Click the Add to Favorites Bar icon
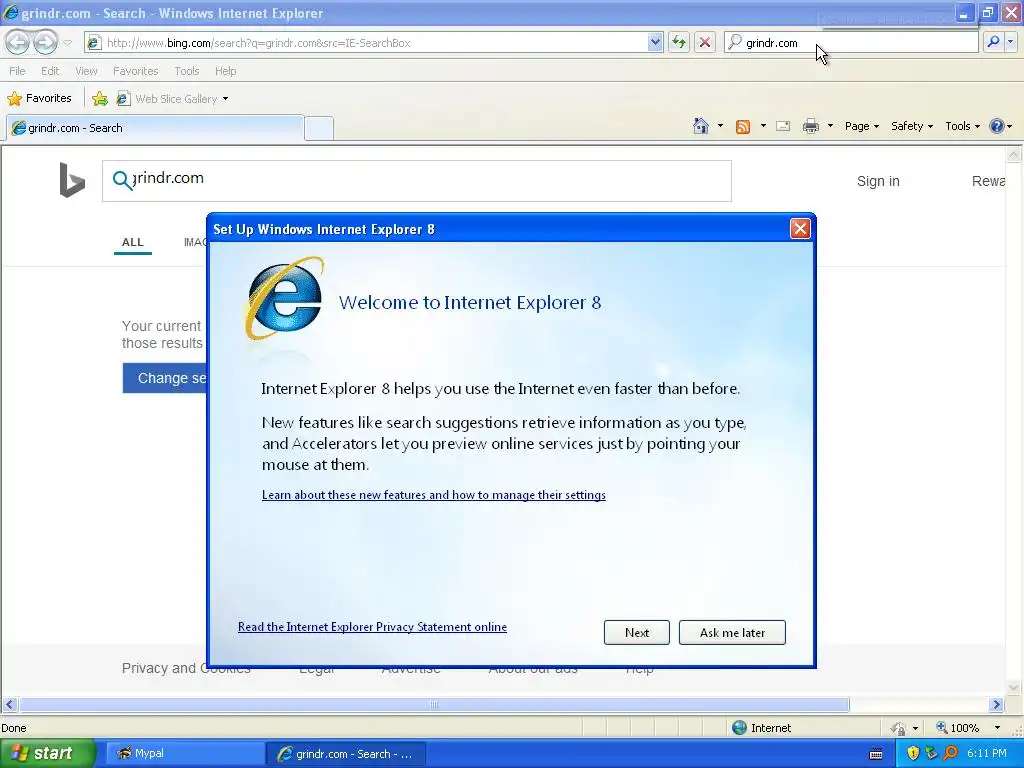Image resolution: width=1024 pixels, height=768 pixels. [100, 99]
